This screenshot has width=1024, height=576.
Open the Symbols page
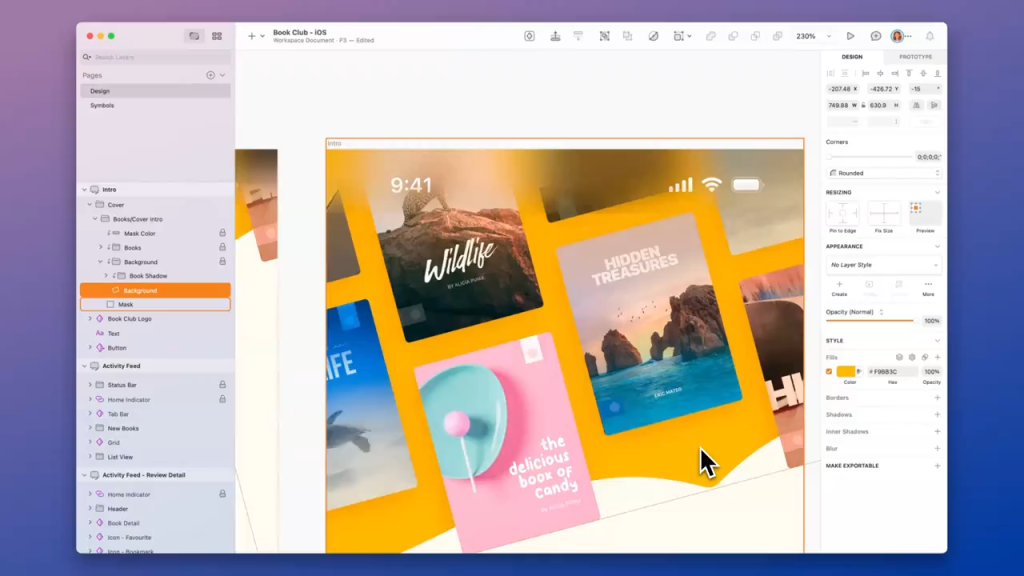tap(155, 105)
